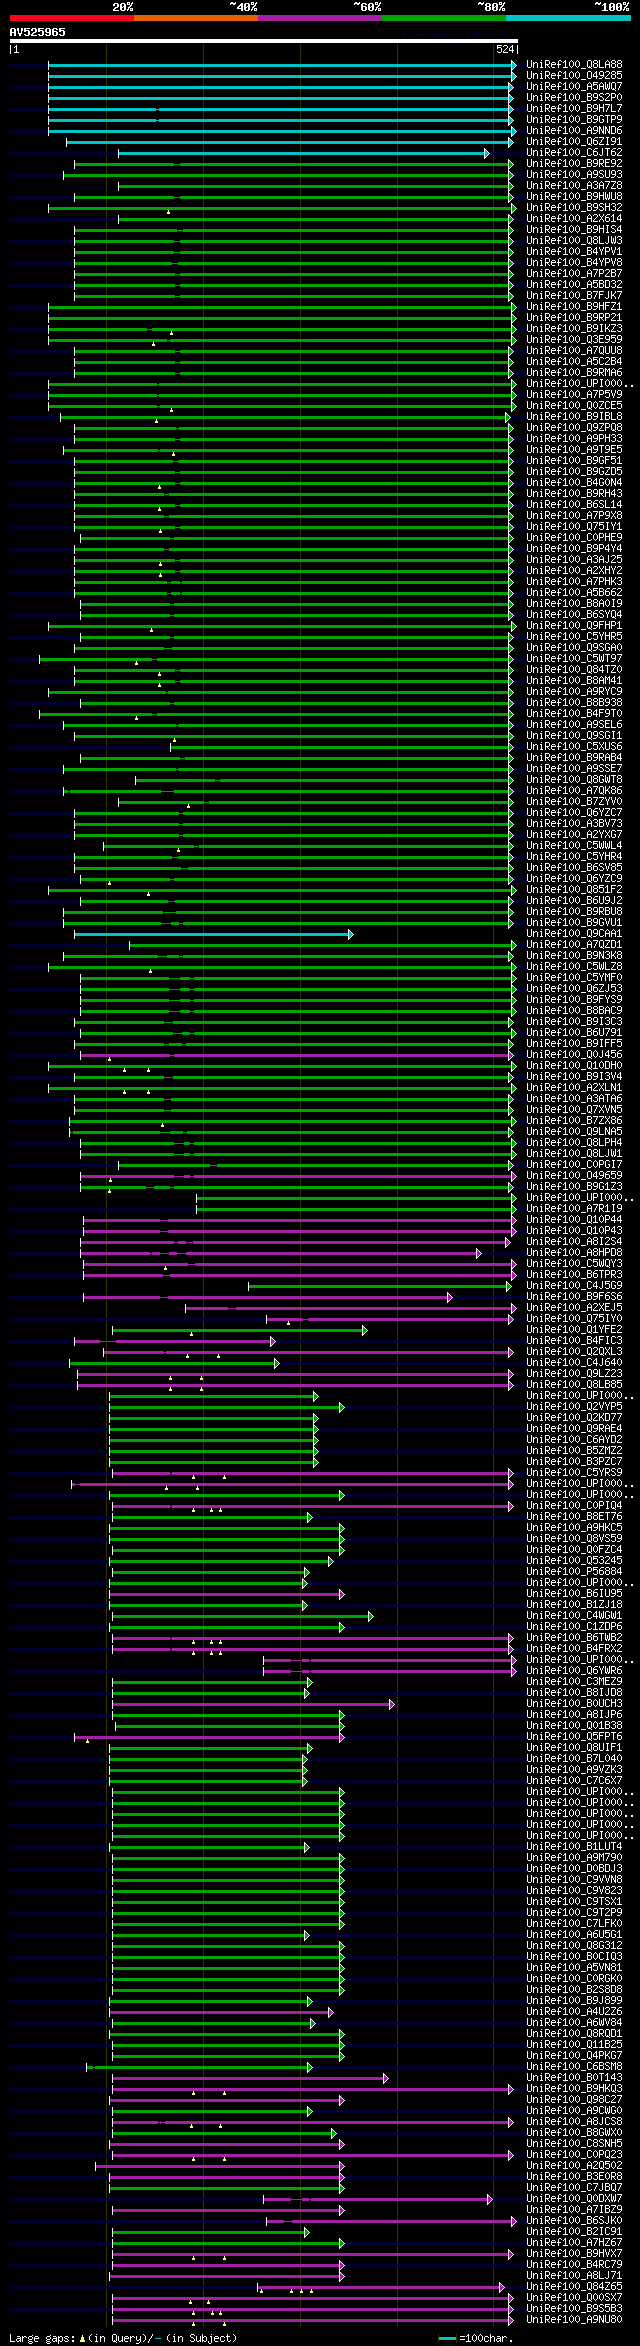Click UniRef100_A7P5V9 label
This screenshot has width=640, height=2346.
(574, 394)
